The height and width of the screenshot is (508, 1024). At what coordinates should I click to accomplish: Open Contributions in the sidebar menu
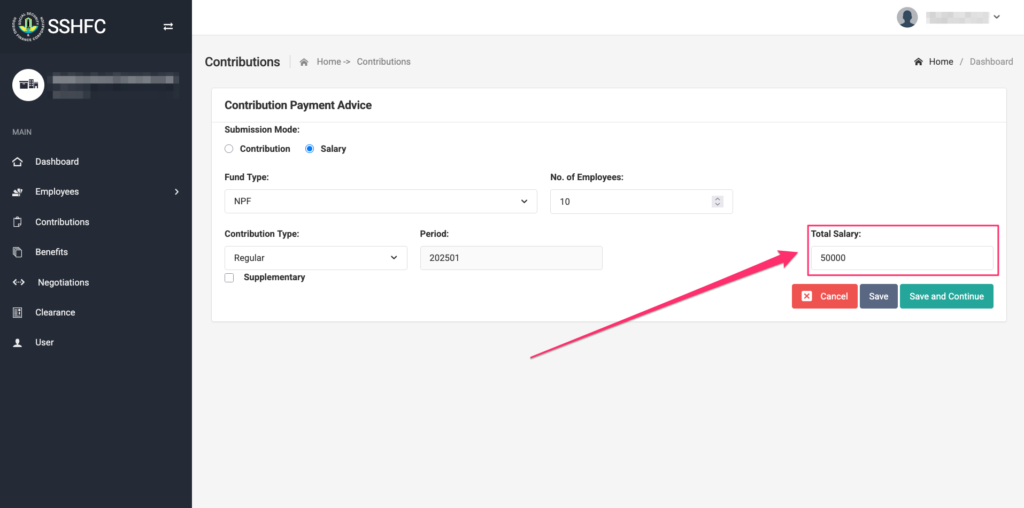(x=61, y=222)
